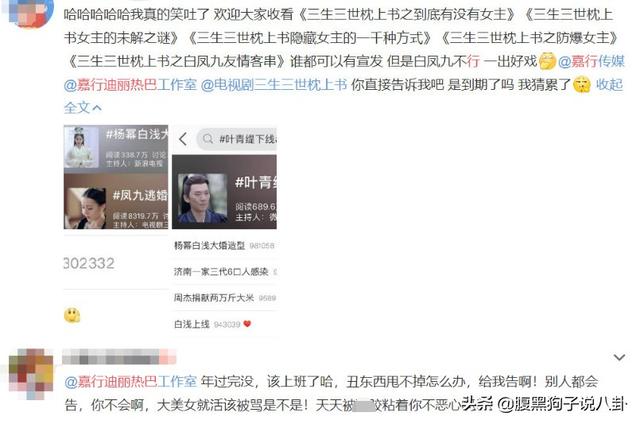Tap the back arrow in embedded screenshot
The image size is (640, 424).
[183, 139]
